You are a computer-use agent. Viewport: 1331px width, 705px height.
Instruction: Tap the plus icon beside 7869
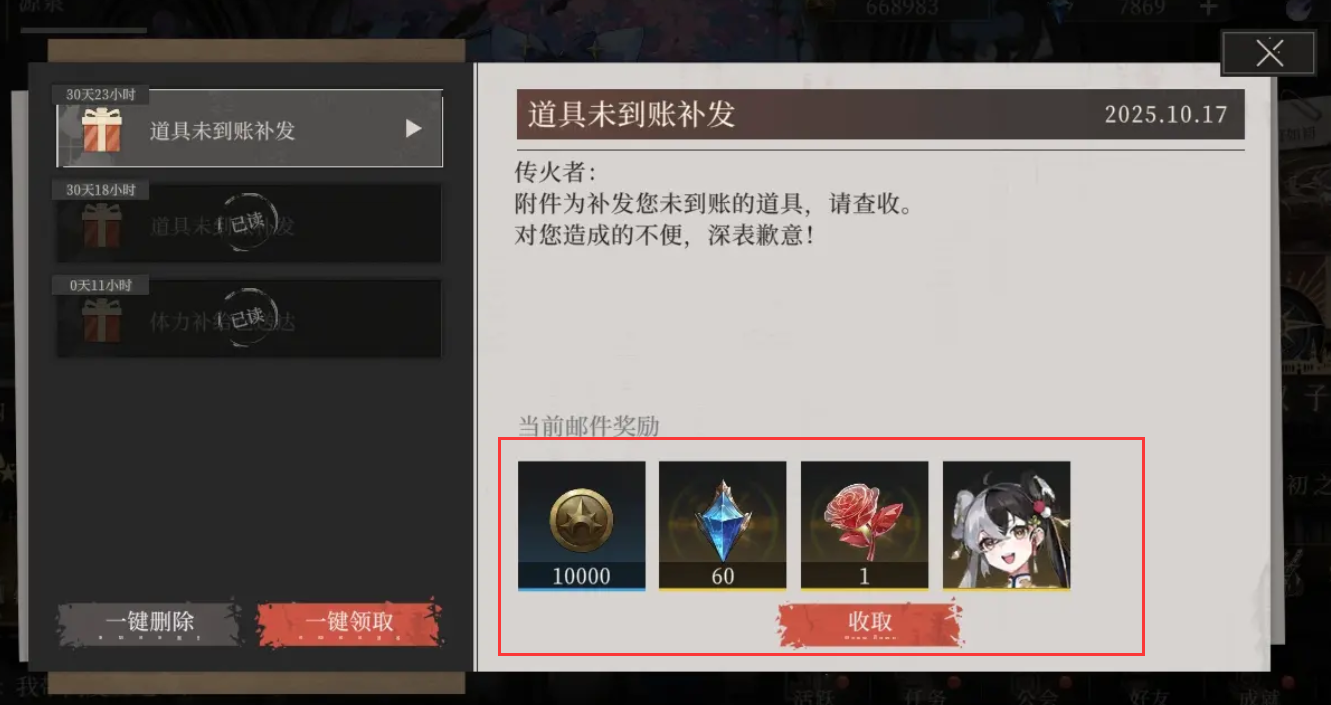(1208, 9)
